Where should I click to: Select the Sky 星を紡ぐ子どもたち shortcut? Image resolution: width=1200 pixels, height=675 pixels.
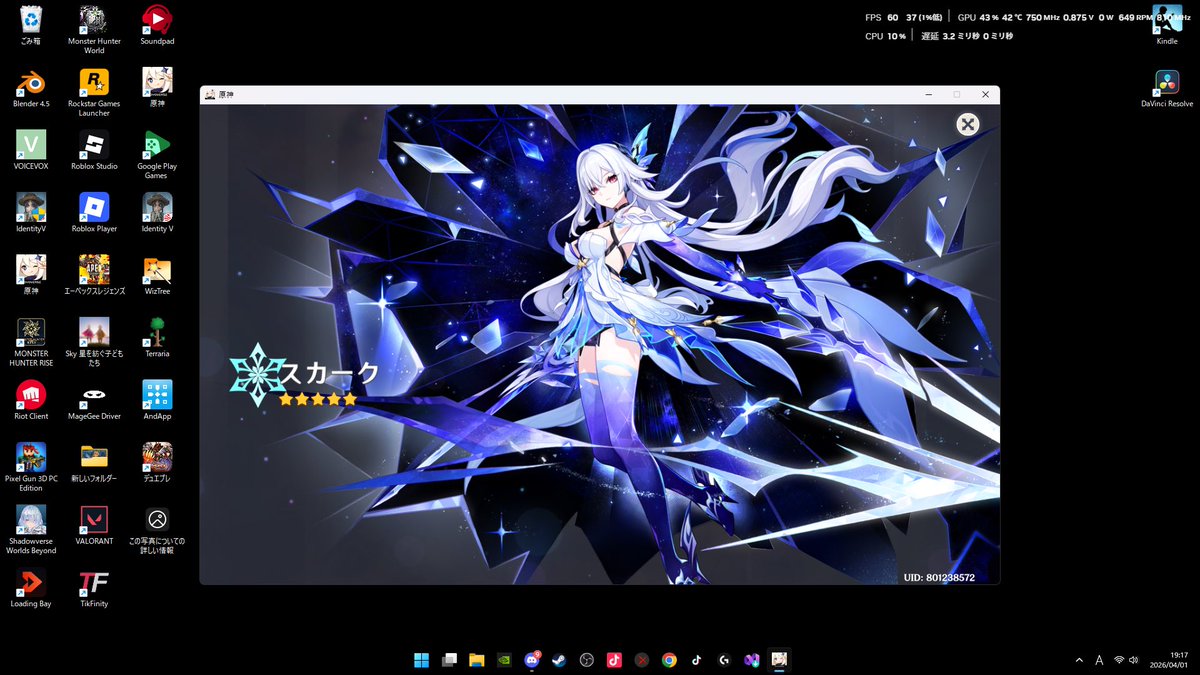(x=94, y=342)
